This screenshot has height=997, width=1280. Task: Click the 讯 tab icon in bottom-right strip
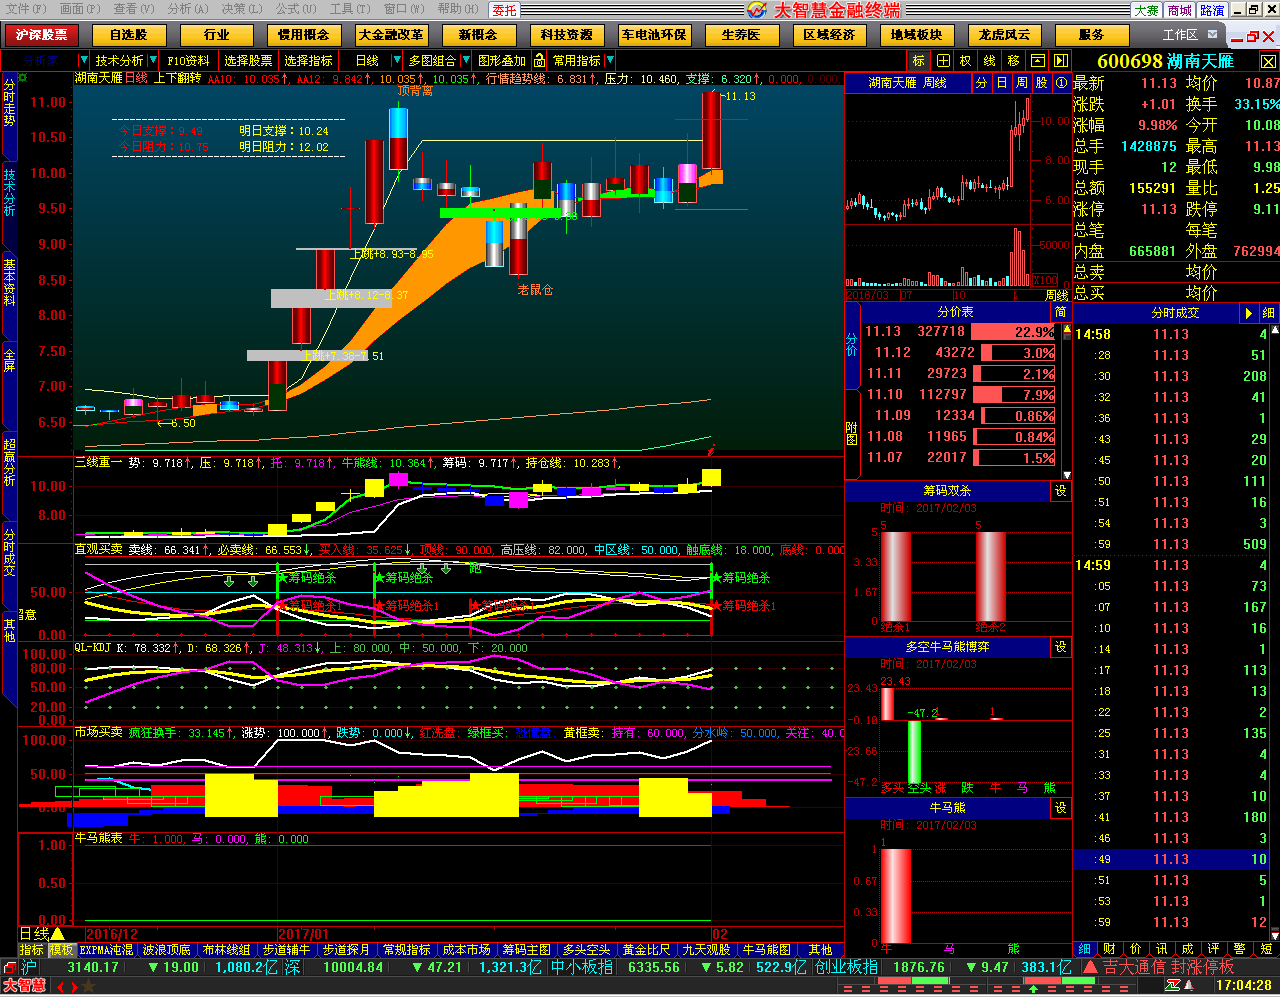tap(1162, 949)
